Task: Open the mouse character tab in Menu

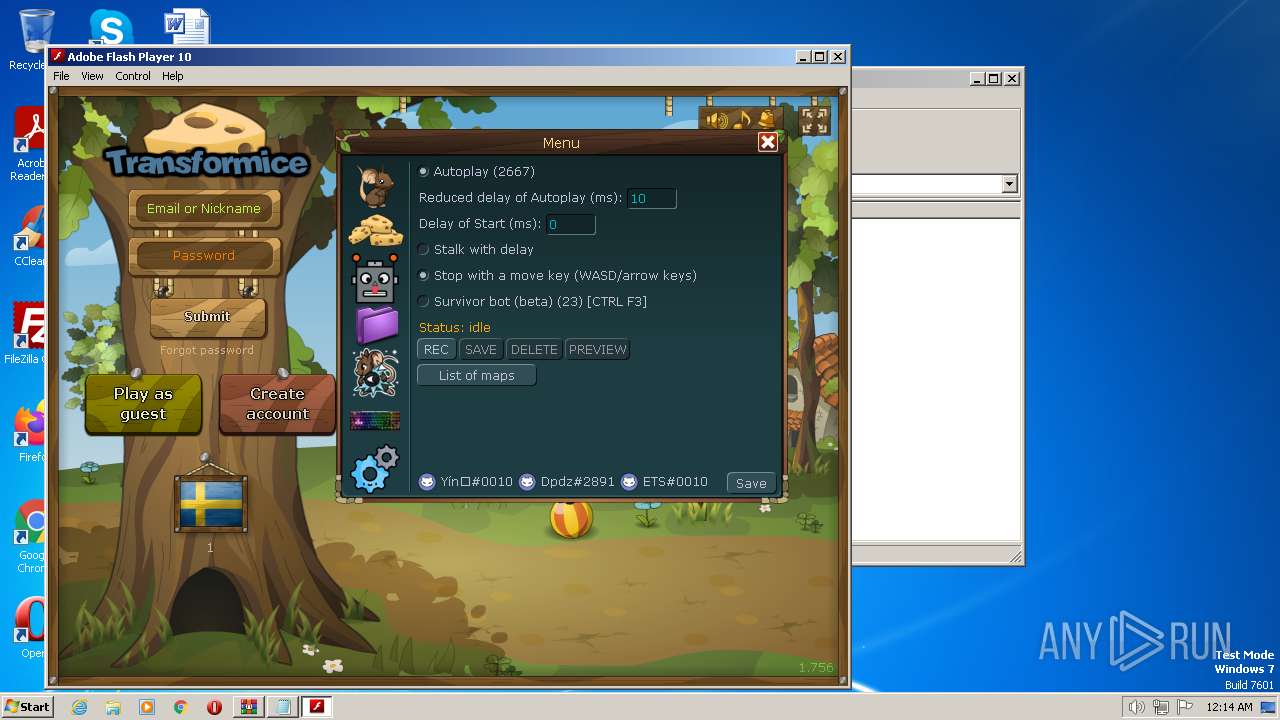Action: point(376,186)
